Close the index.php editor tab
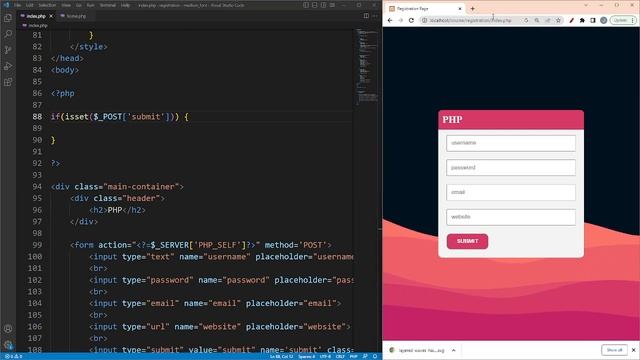 (x=51, y=16)
